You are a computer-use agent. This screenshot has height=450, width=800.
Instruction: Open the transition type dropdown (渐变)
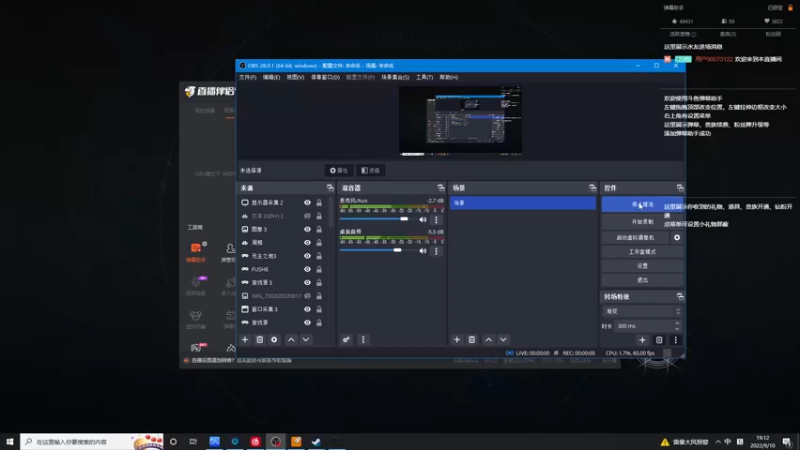click(x=642, y=311)
